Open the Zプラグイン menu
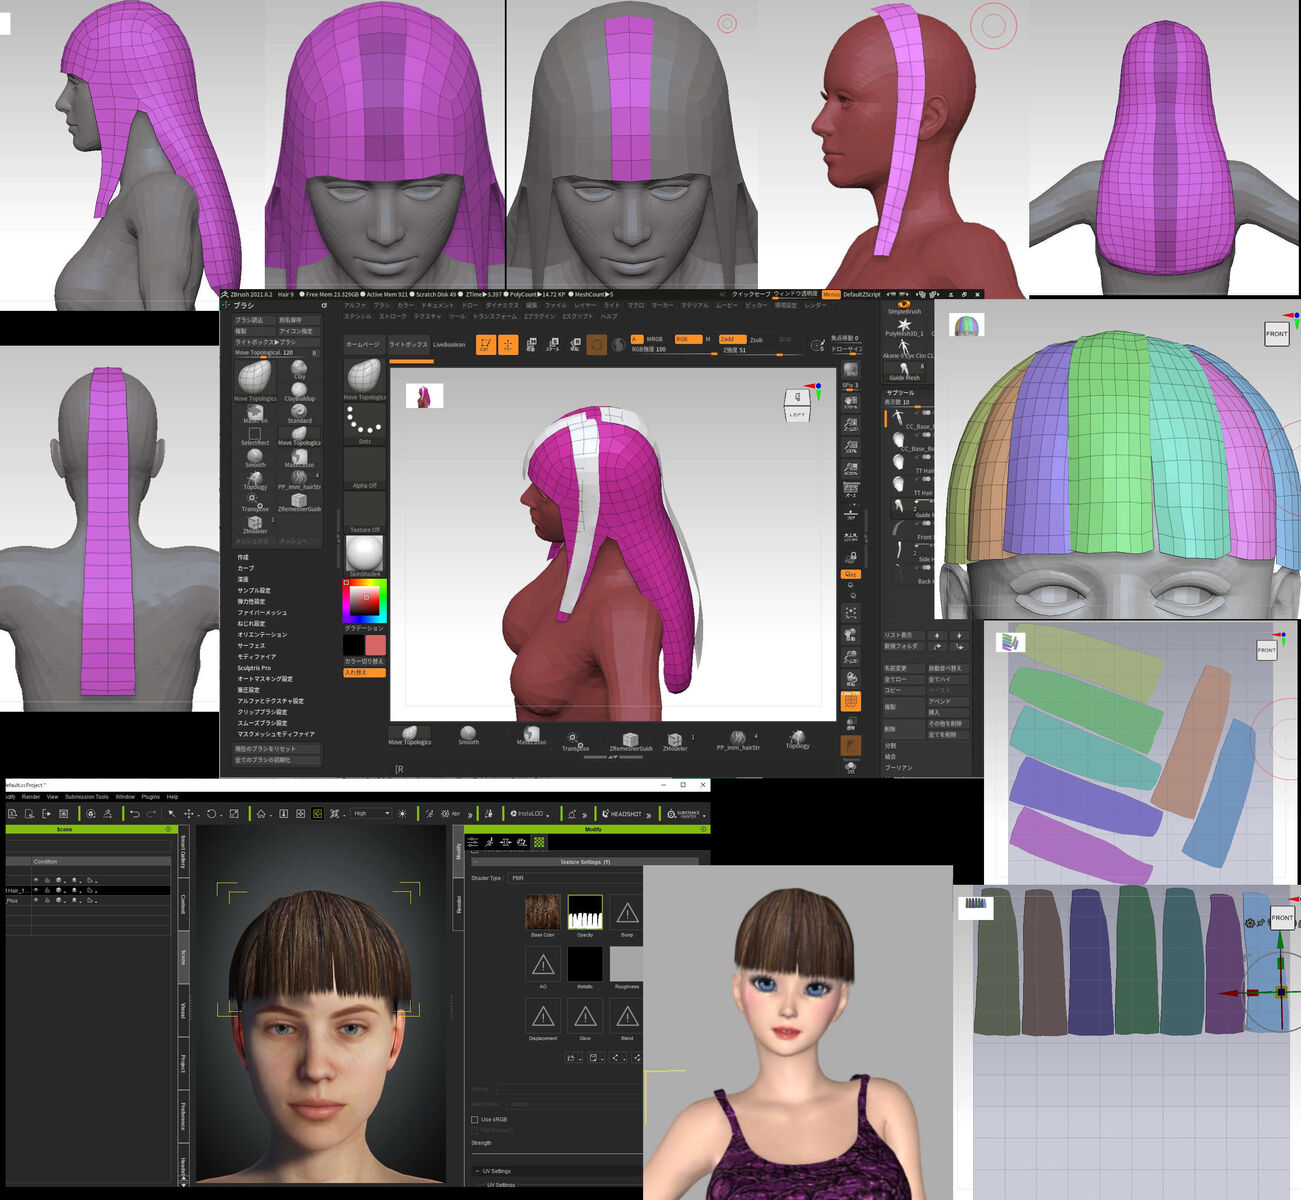Screen dimensions: 1301x1200 [540, 316]
